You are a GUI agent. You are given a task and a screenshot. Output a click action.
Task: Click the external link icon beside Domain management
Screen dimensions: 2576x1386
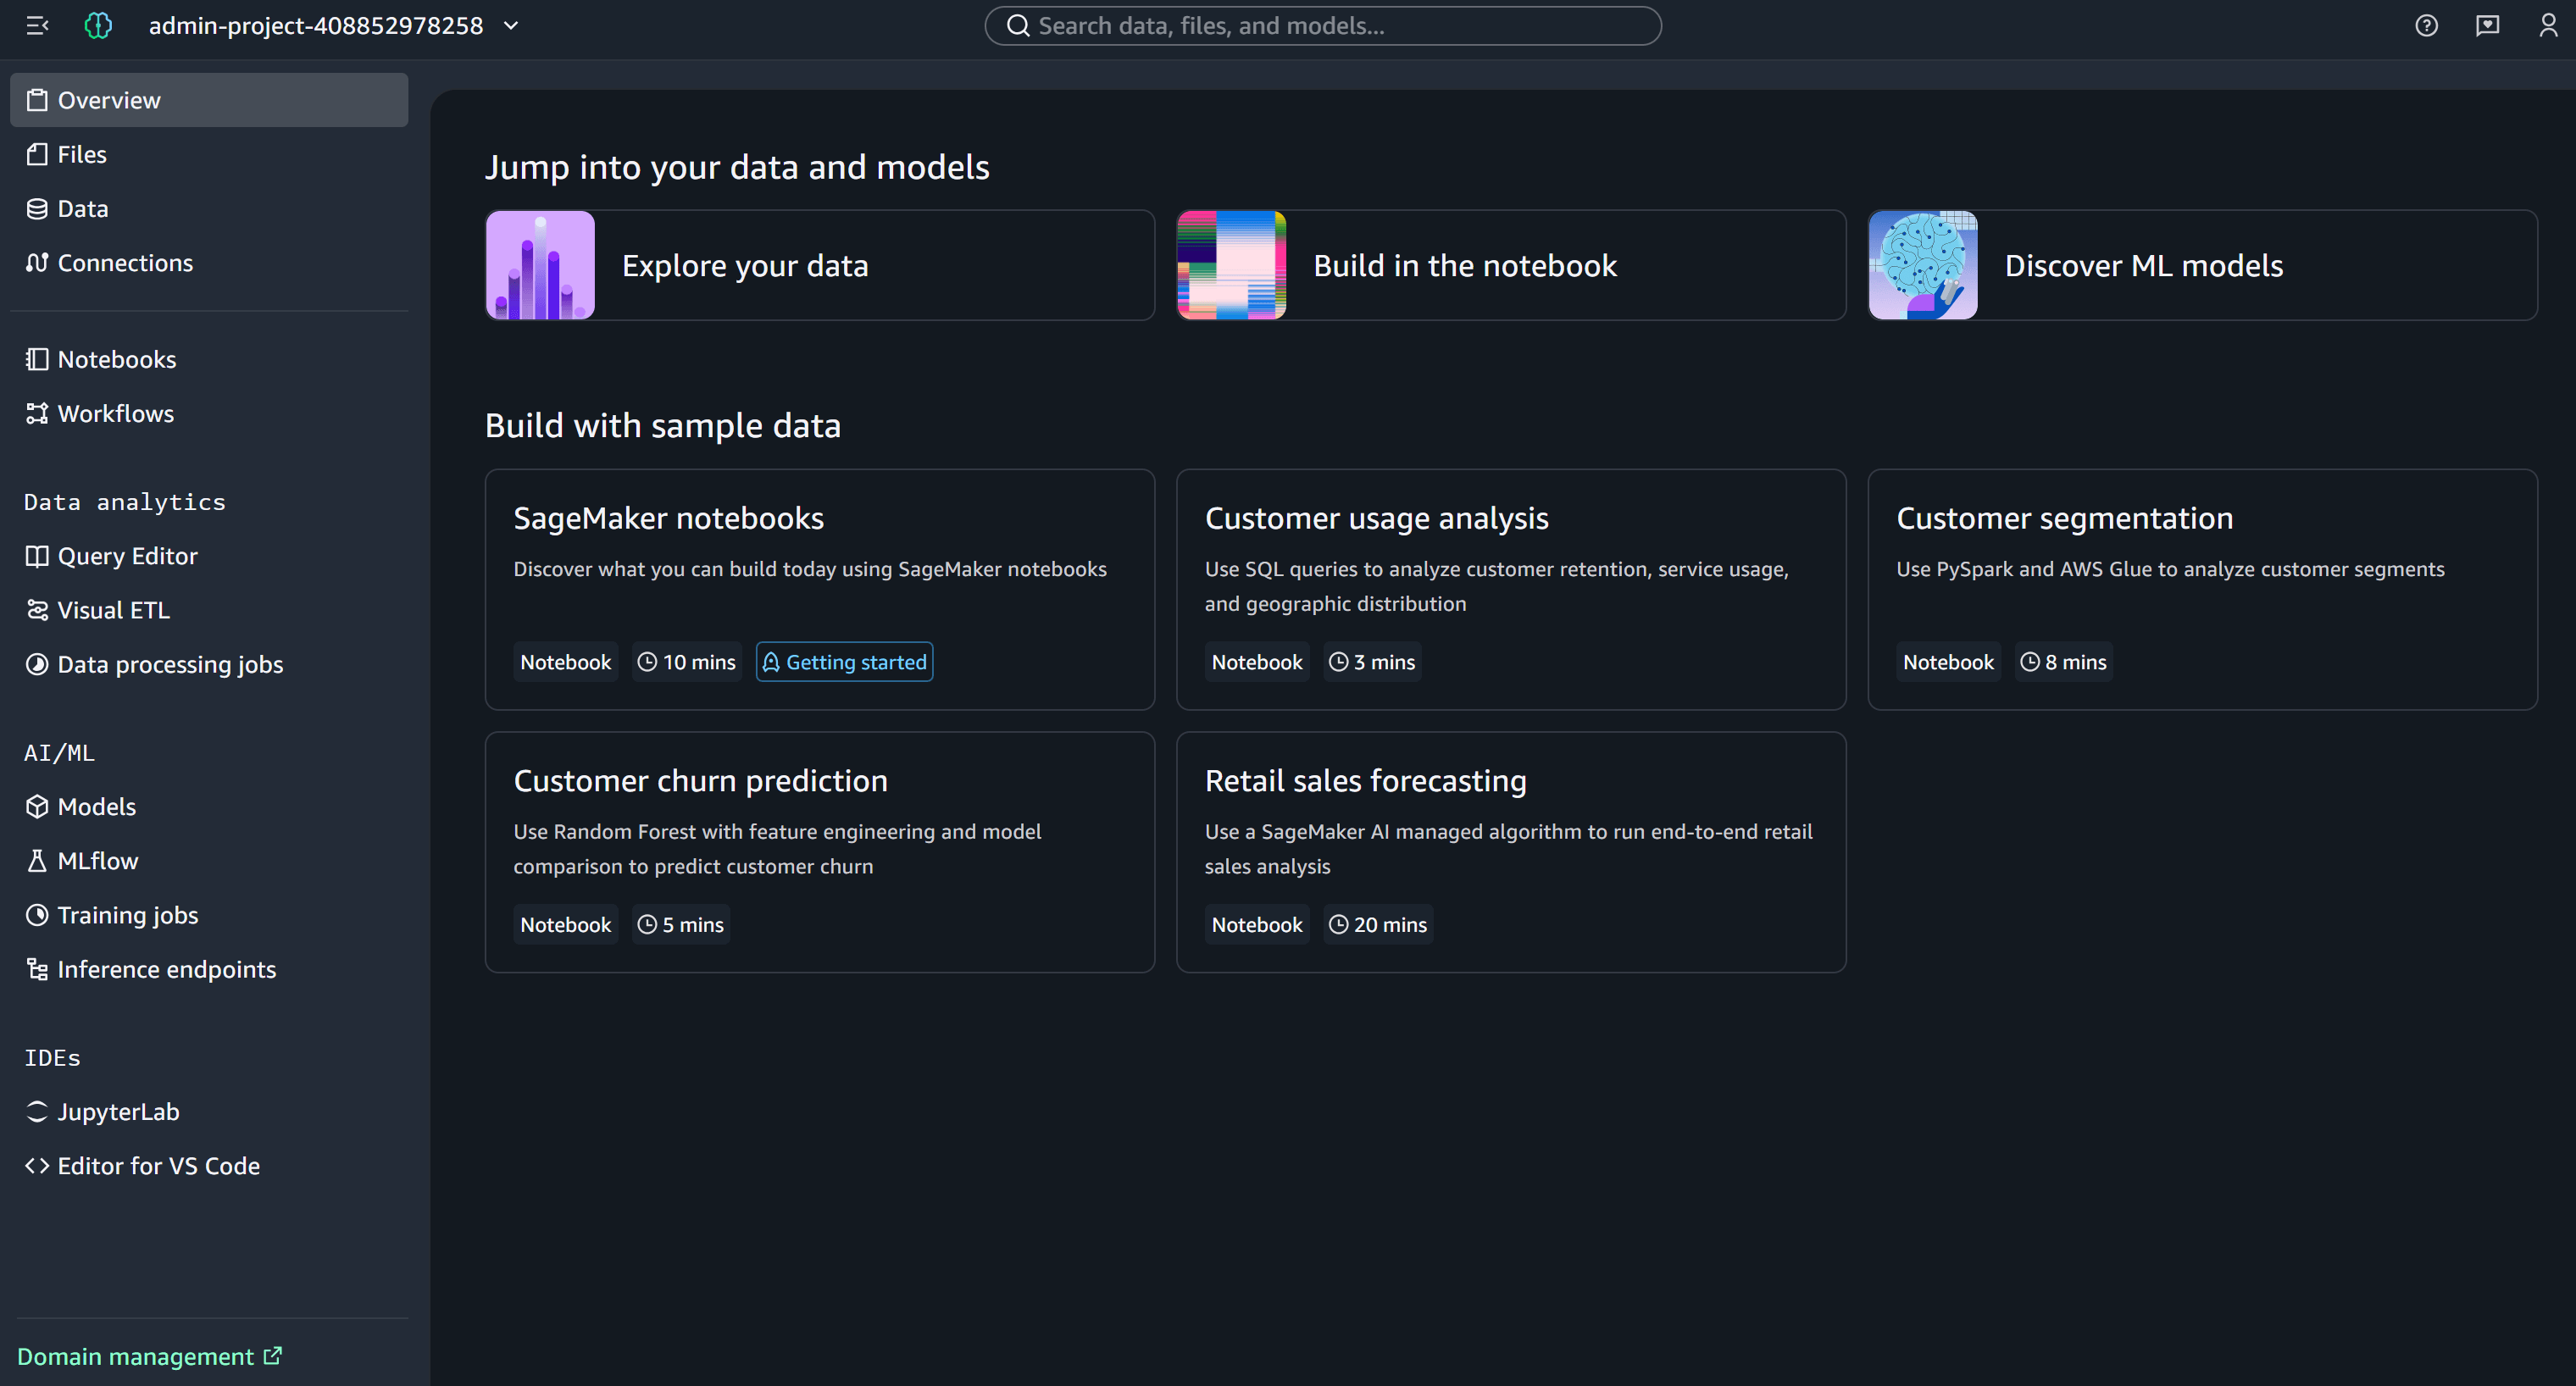[272, 1355]
